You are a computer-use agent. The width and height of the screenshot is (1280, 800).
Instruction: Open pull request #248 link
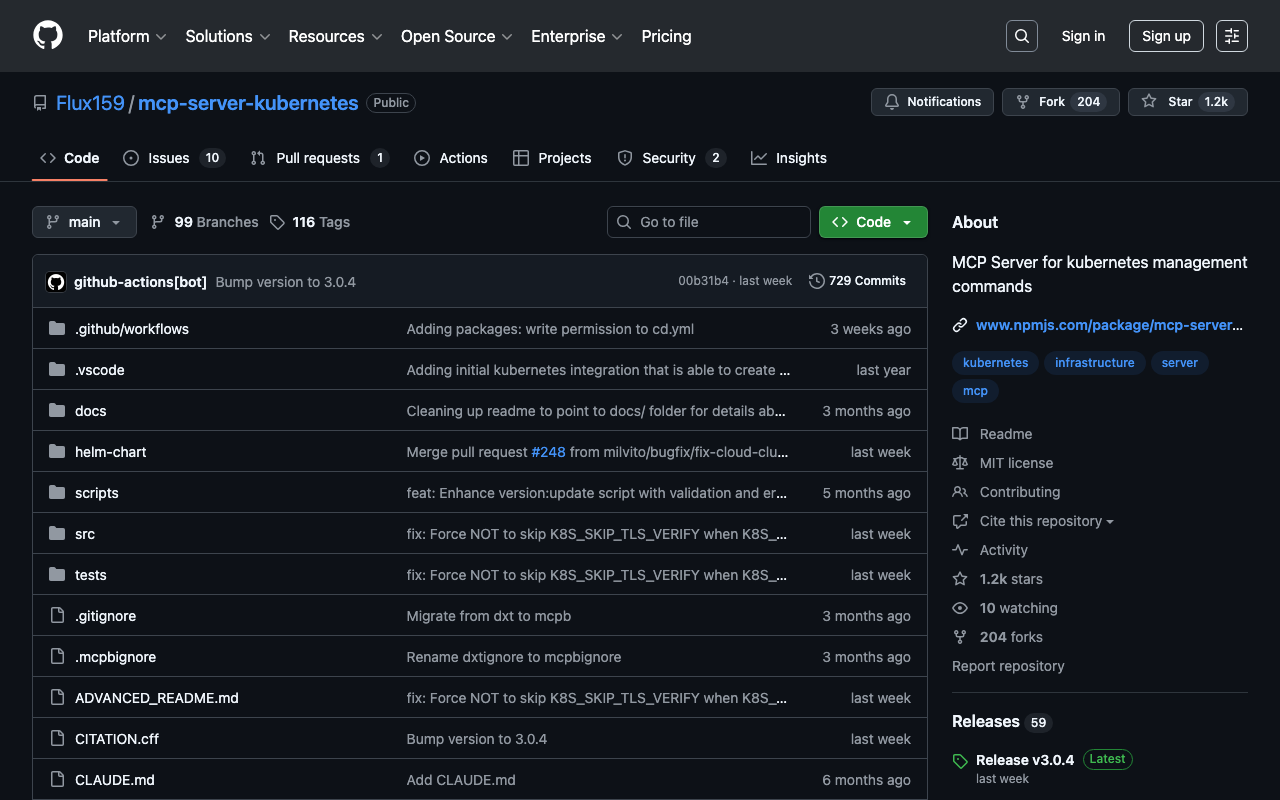pos(548,452)
